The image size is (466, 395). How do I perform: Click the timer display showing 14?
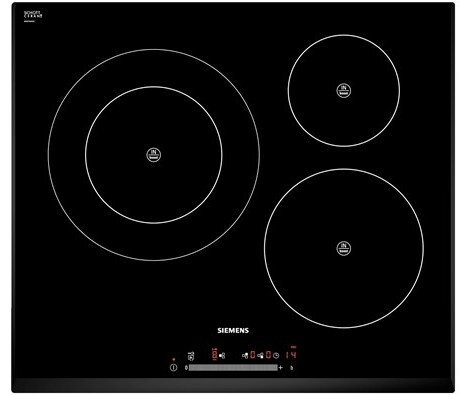[291, 354]
